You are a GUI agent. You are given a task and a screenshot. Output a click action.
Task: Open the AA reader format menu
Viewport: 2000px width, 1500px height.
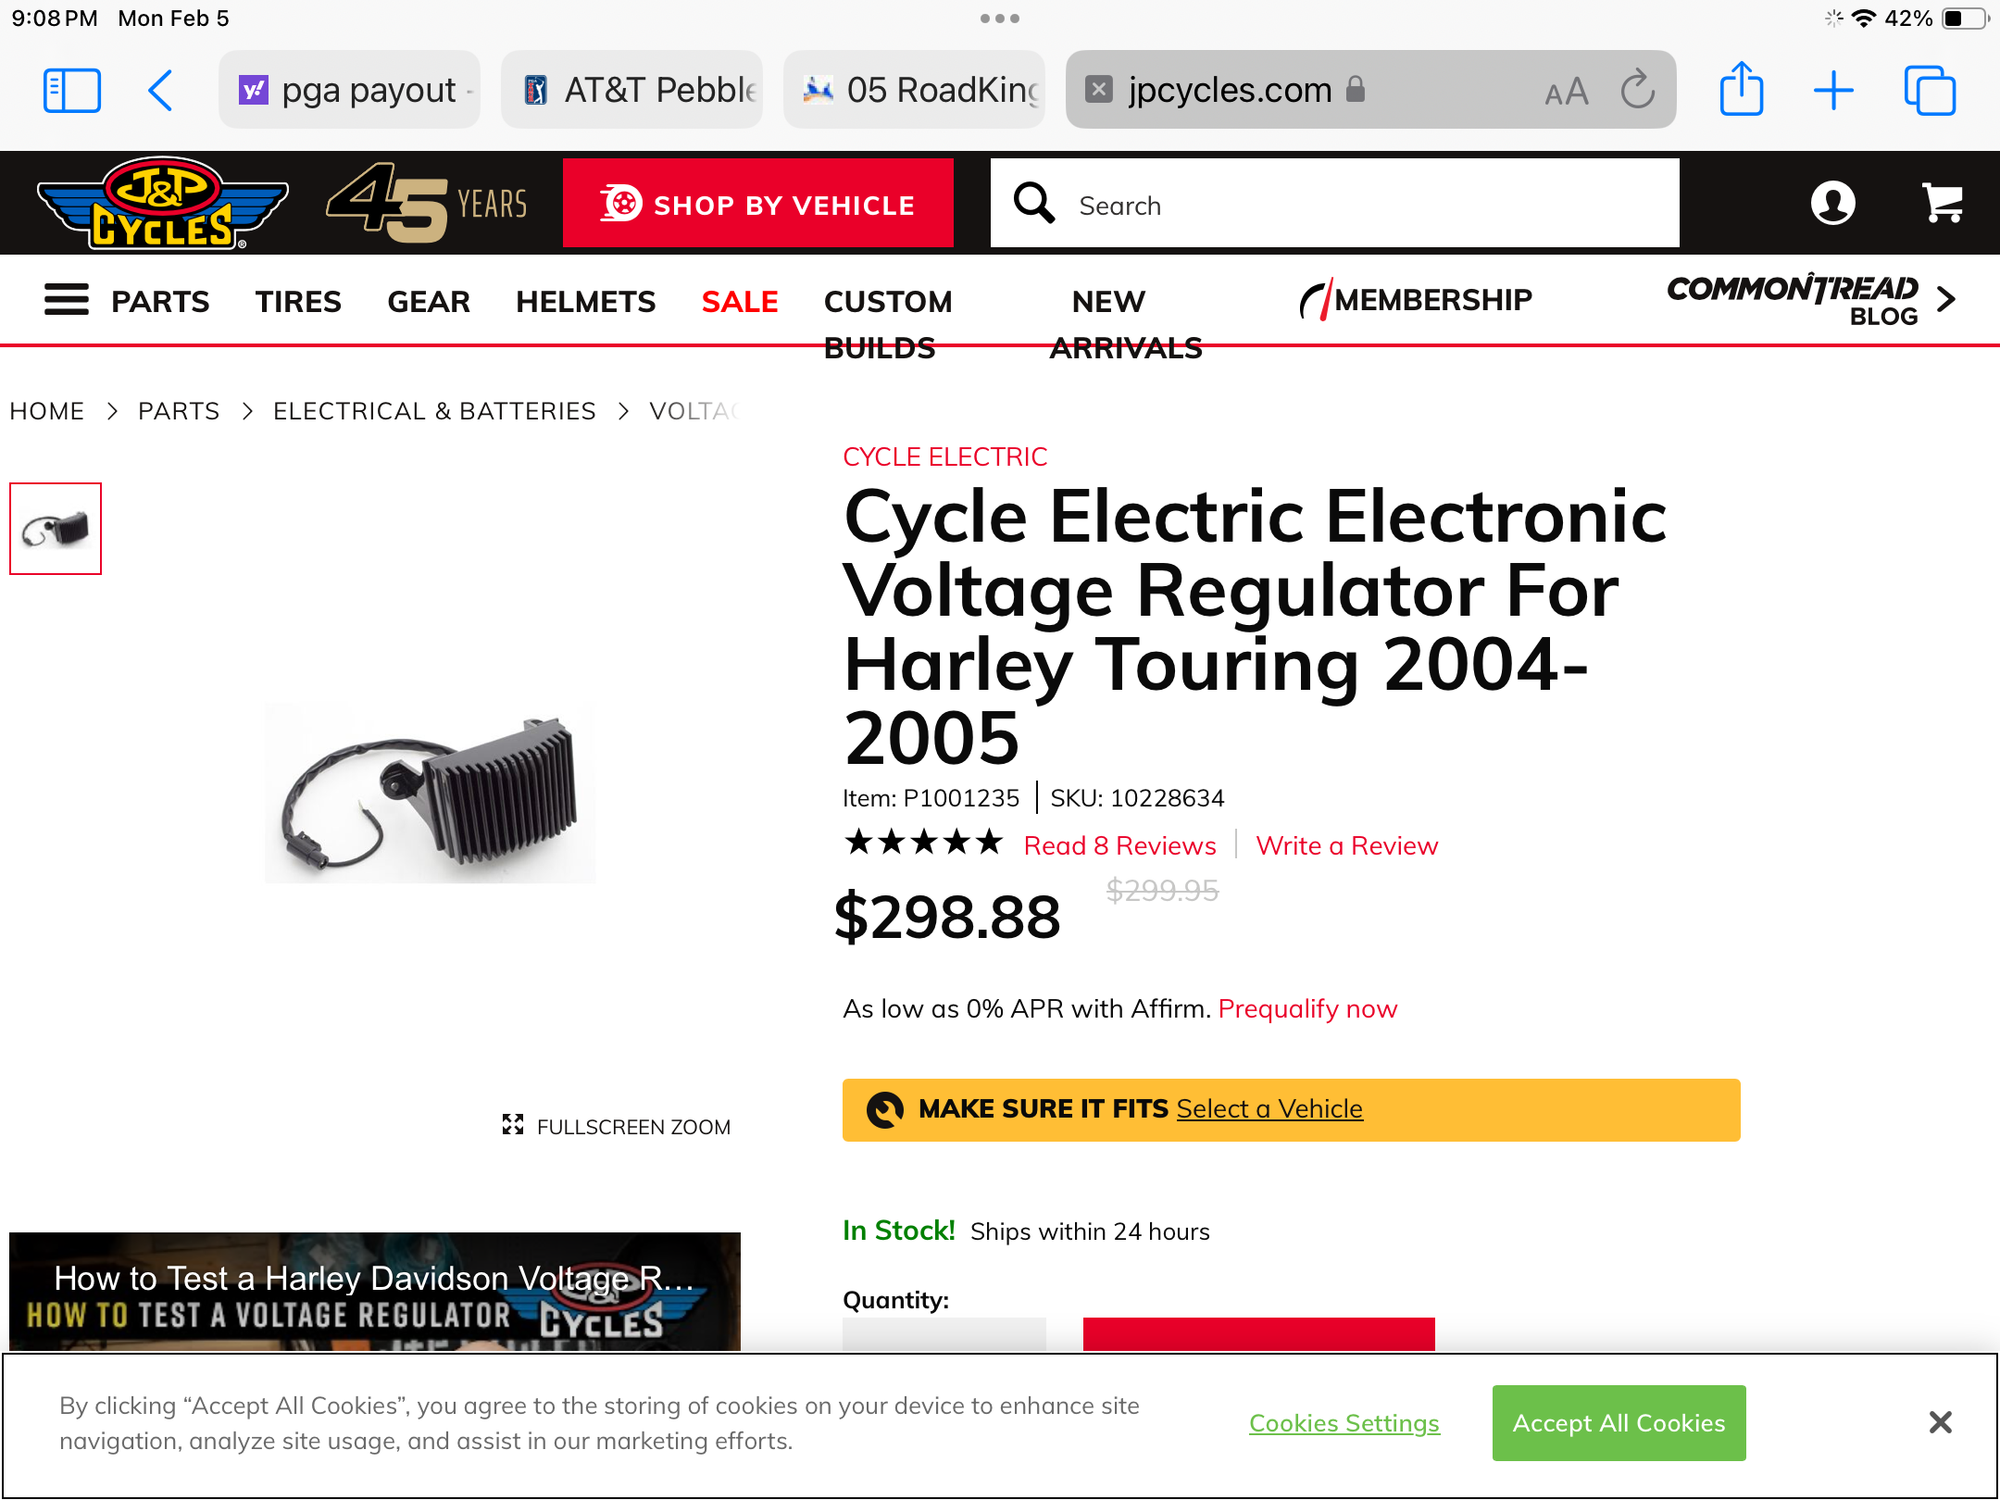[1566, 92]
